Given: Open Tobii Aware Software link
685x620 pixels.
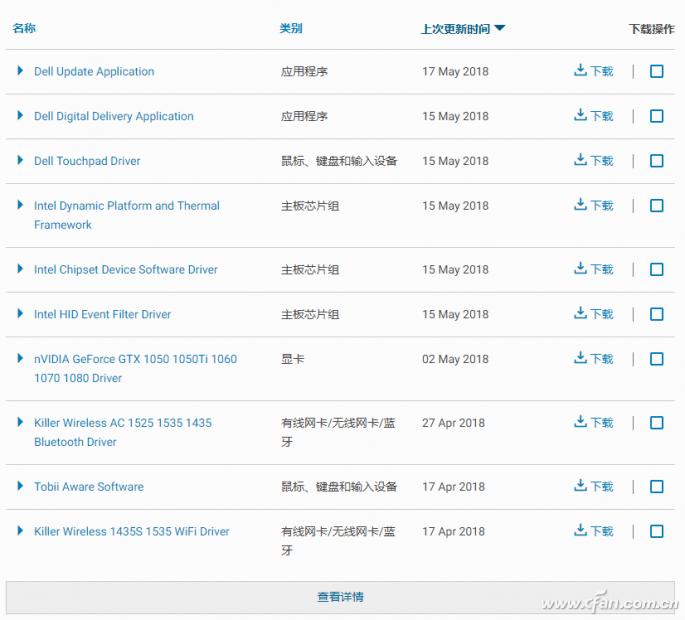Looking at the screenshot, I should 89,487.
